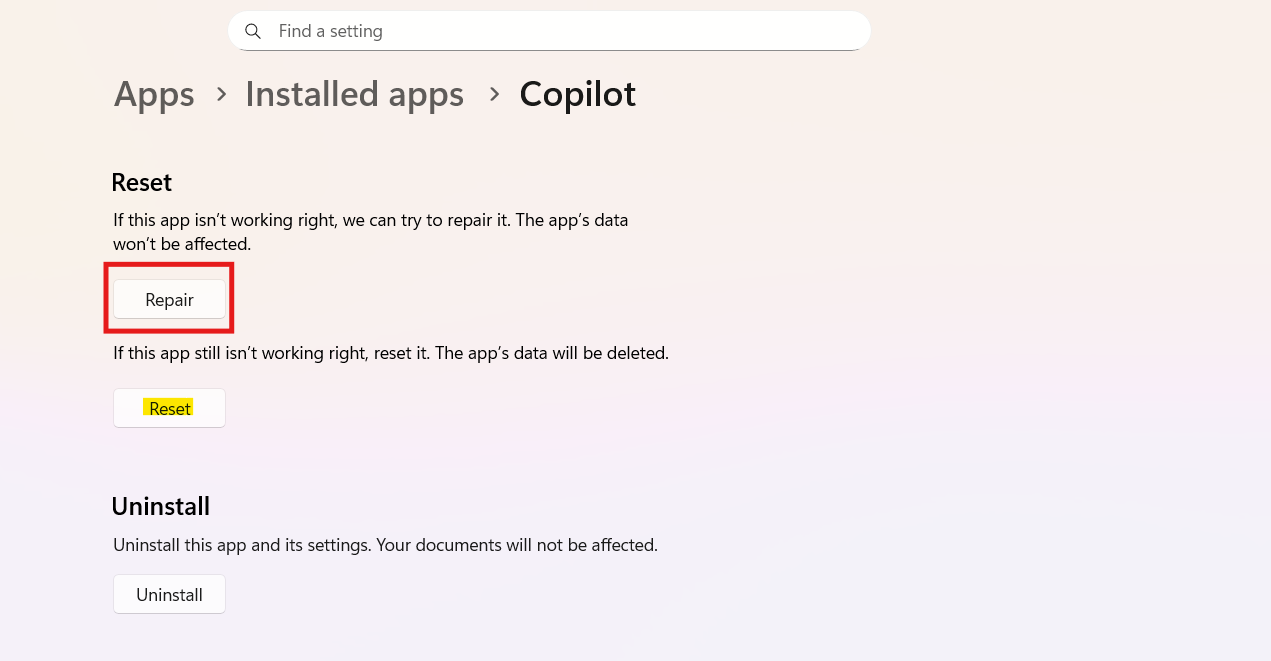Click Reset to delete the app's data
The width and height of the screenshot is (1271, 661).
pyautogui.click(x=169, y=407)
